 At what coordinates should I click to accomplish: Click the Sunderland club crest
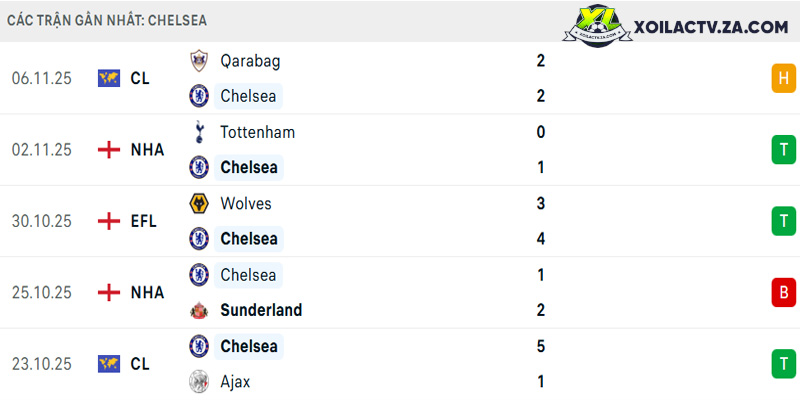coord(199,310)
